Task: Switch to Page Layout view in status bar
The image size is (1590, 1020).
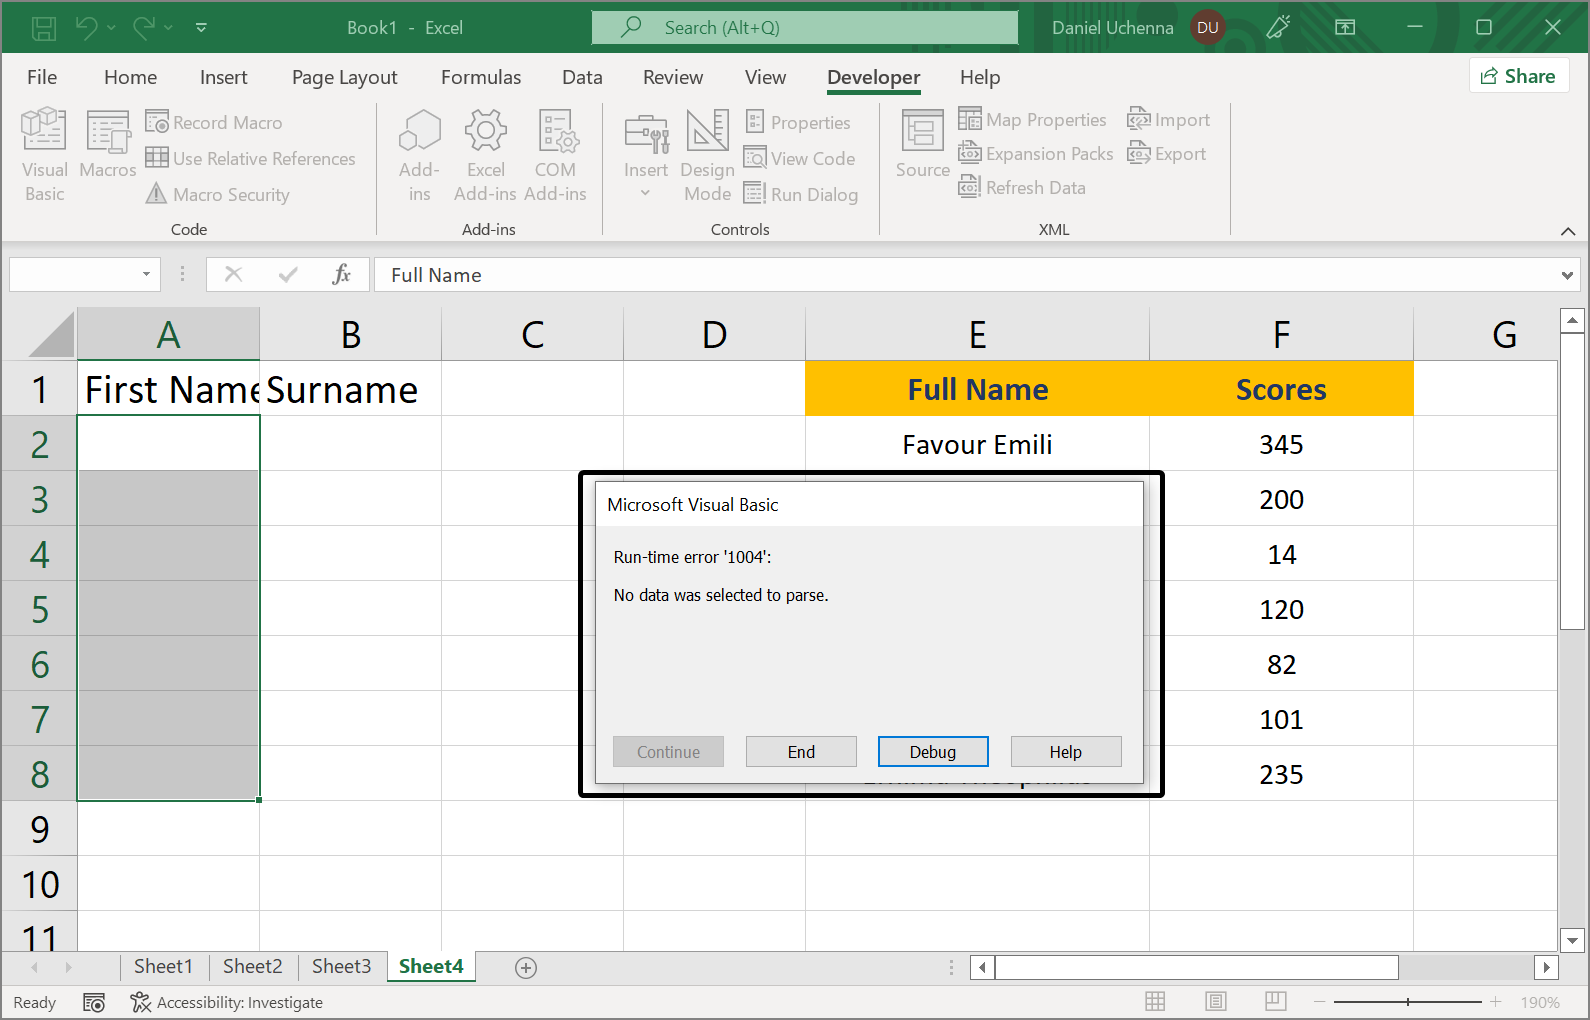Action: [1215, 1002]
